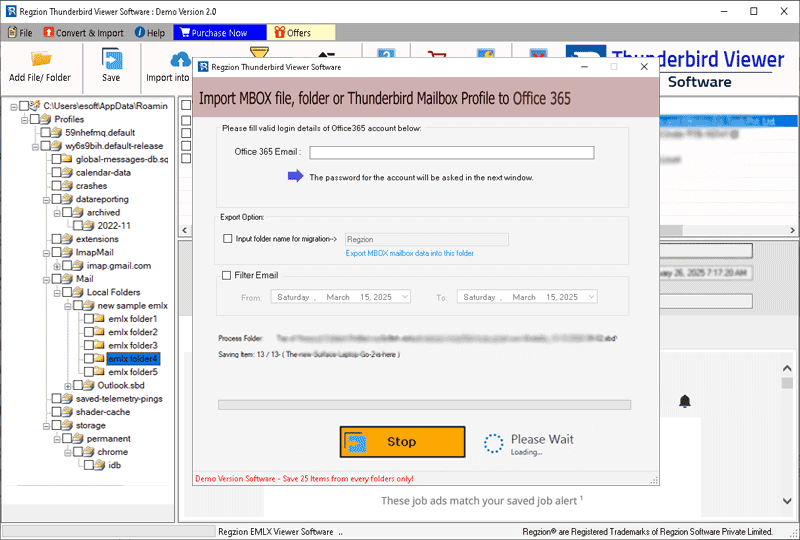Open the Offers menu item

click(x=301, y=33)
